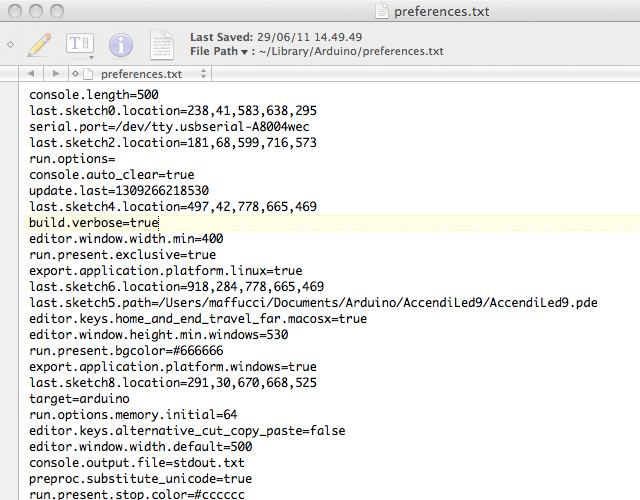This screenshot has width=640, height=500.
Task: Click the diamond beside the preferences.txt navigation entry
Action: (x=75, y=74)
